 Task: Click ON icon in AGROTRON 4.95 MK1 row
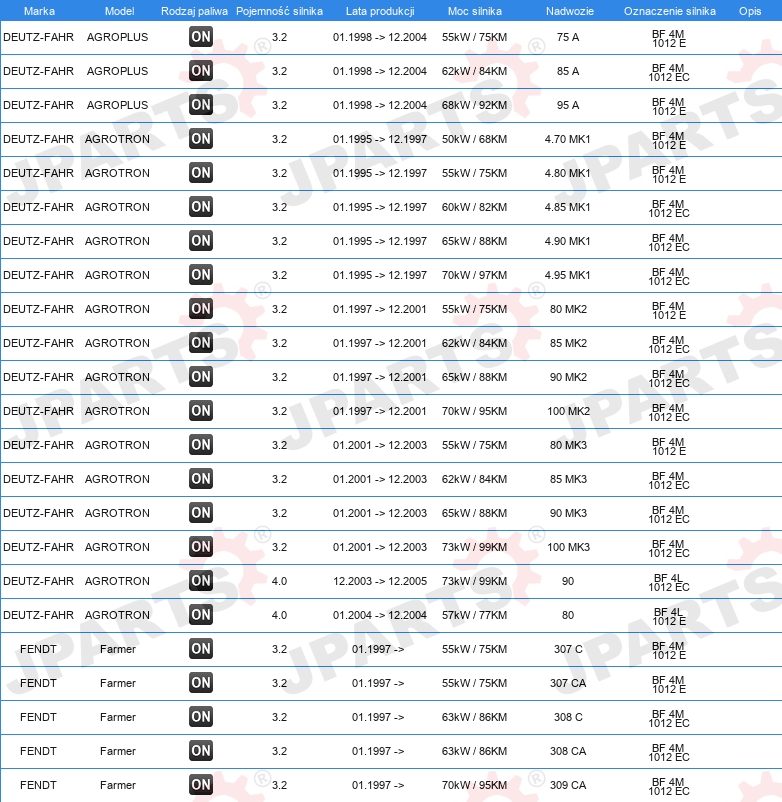200,275
